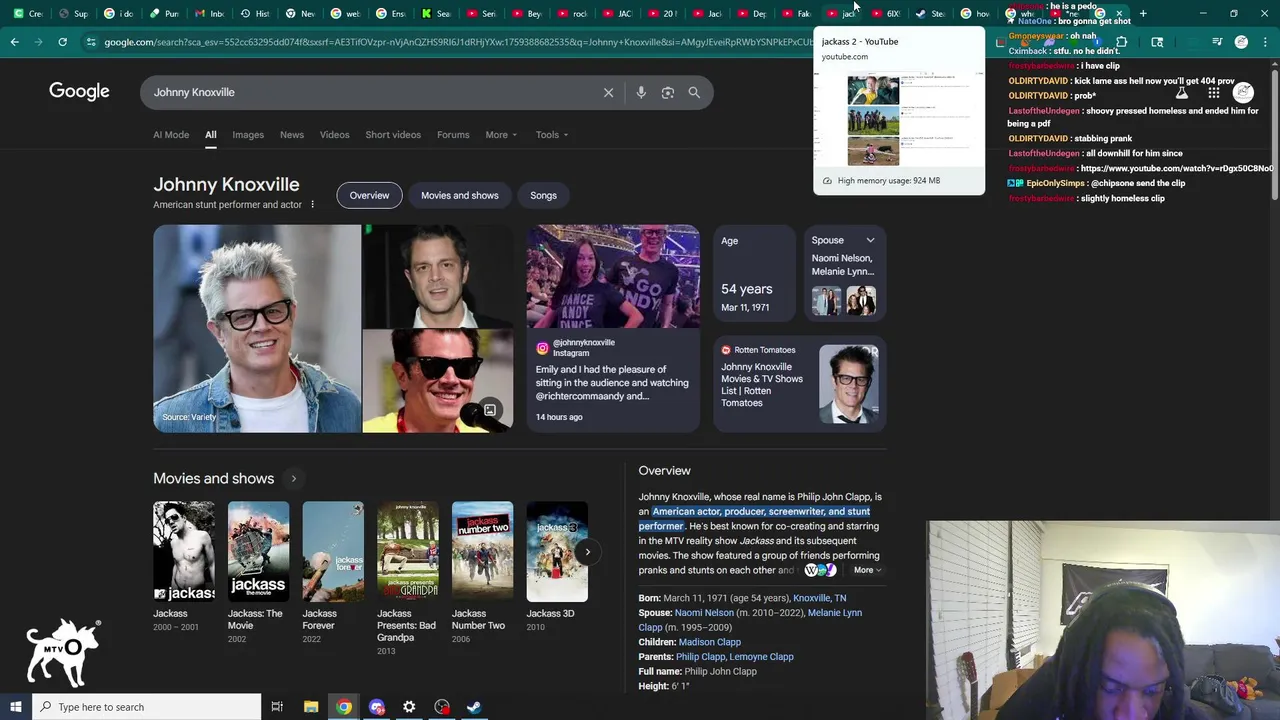Submit search with the magnifier icon
Viewport: 1280px width, 720px height.
click(694, 92)
